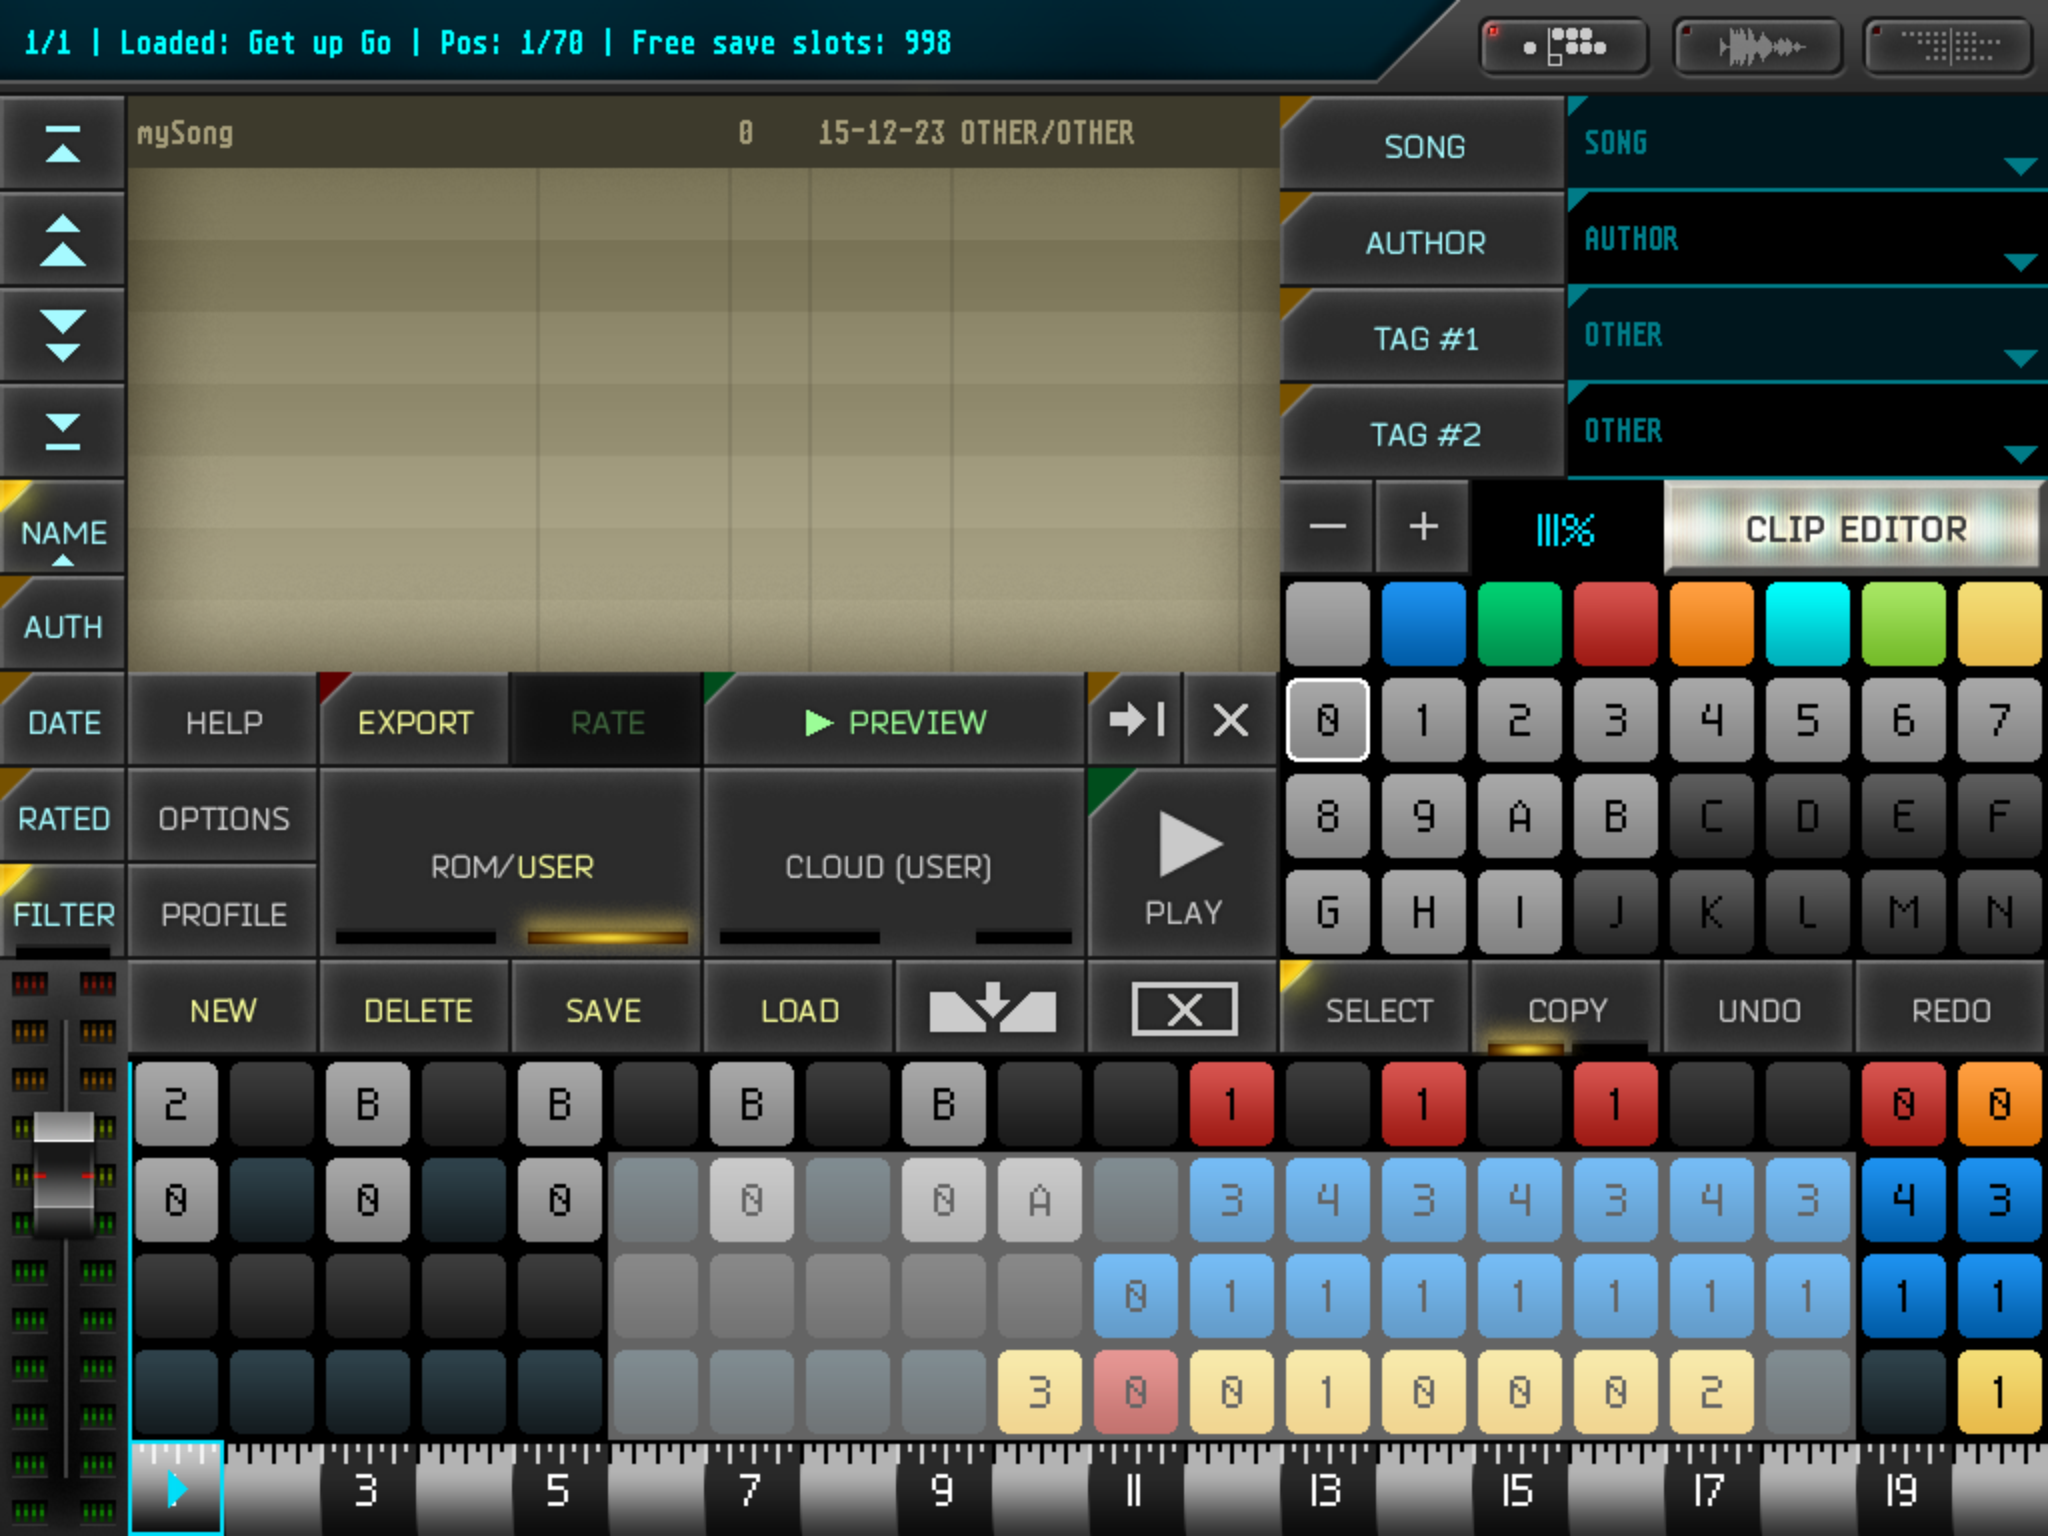Screen dimensions: 2048x1536
Task: Jump to bottom of song list
Action: [62, 432]
